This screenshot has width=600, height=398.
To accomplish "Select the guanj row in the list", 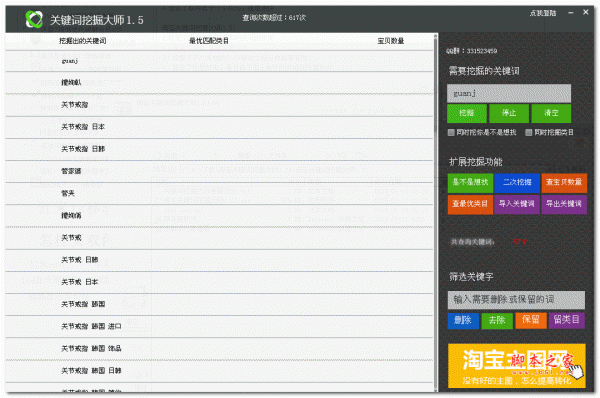I will tap(219, 61).
